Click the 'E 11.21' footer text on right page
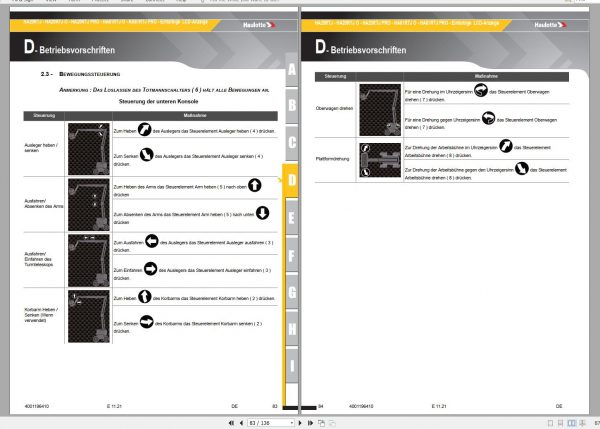This screenshot has width=600, height=429. (x=439, y=406)
